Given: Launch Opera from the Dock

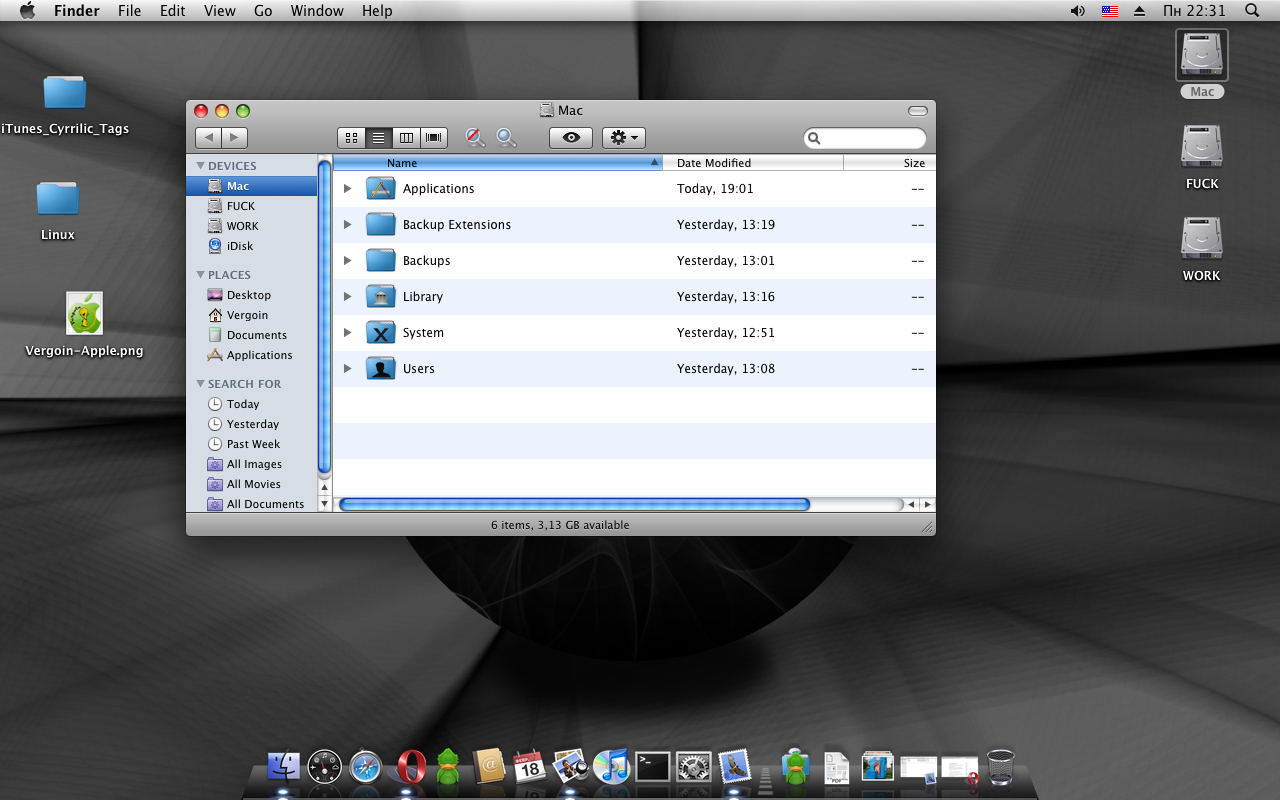Looking at the screenshot, I should (409, 767).
